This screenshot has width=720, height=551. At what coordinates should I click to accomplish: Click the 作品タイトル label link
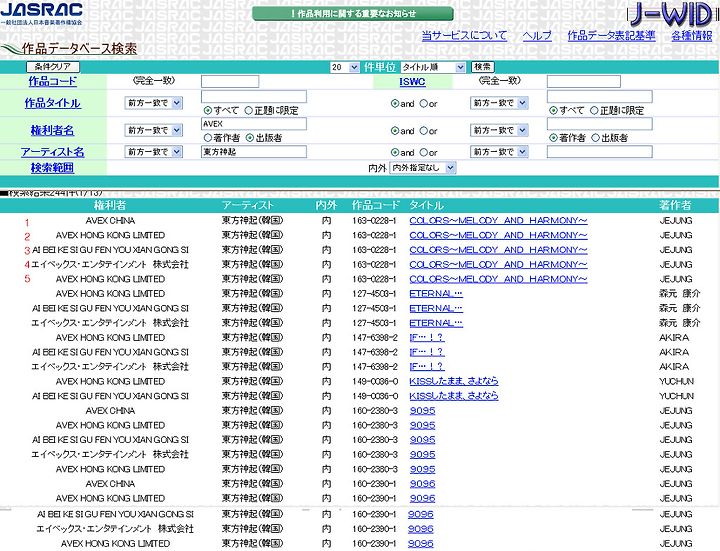point(52,103)
